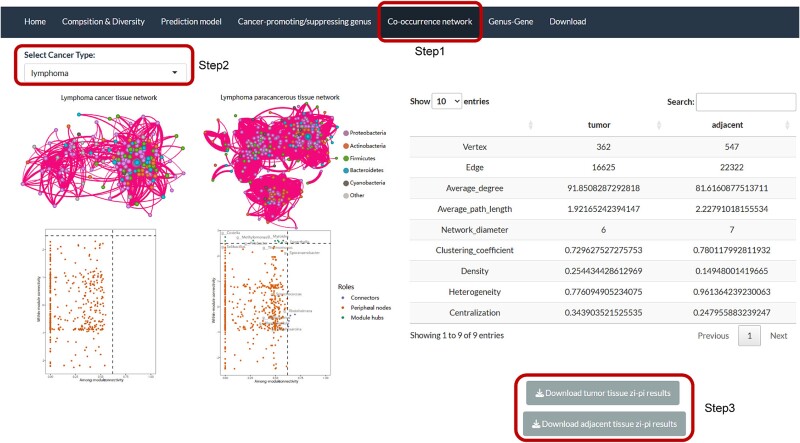Download adjacent tissue zi-pi results
This screenshot has height=443, width=800.
604,424
